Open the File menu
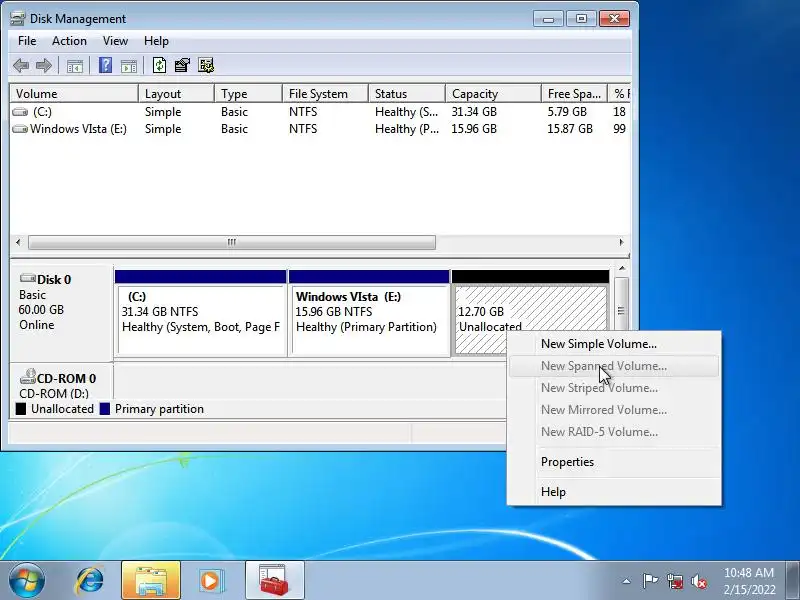Image resolution: width=800 pixels, height=600 pixels. pyautogui.click(x=27, y=41)
